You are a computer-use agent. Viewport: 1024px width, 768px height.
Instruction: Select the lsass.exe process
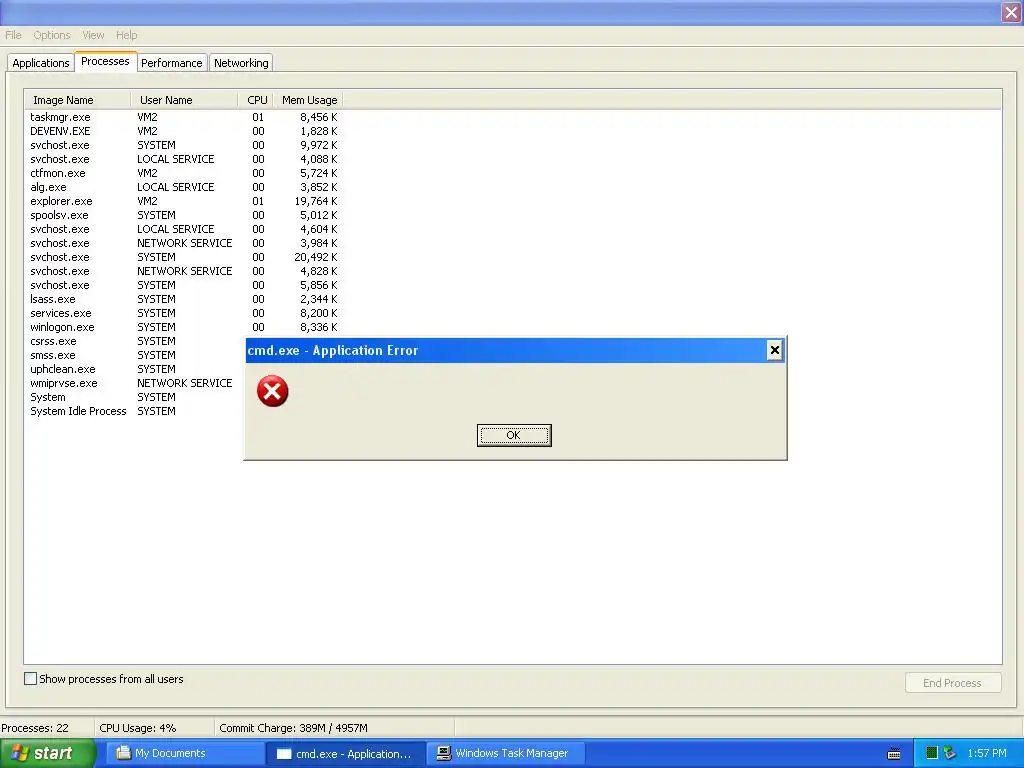[x=184, y=299]
